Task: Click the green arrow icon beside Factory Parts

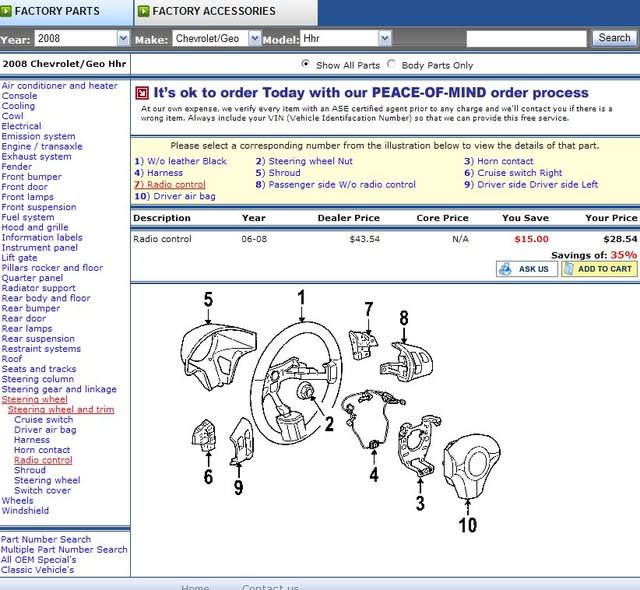Action: click(6, 11)
